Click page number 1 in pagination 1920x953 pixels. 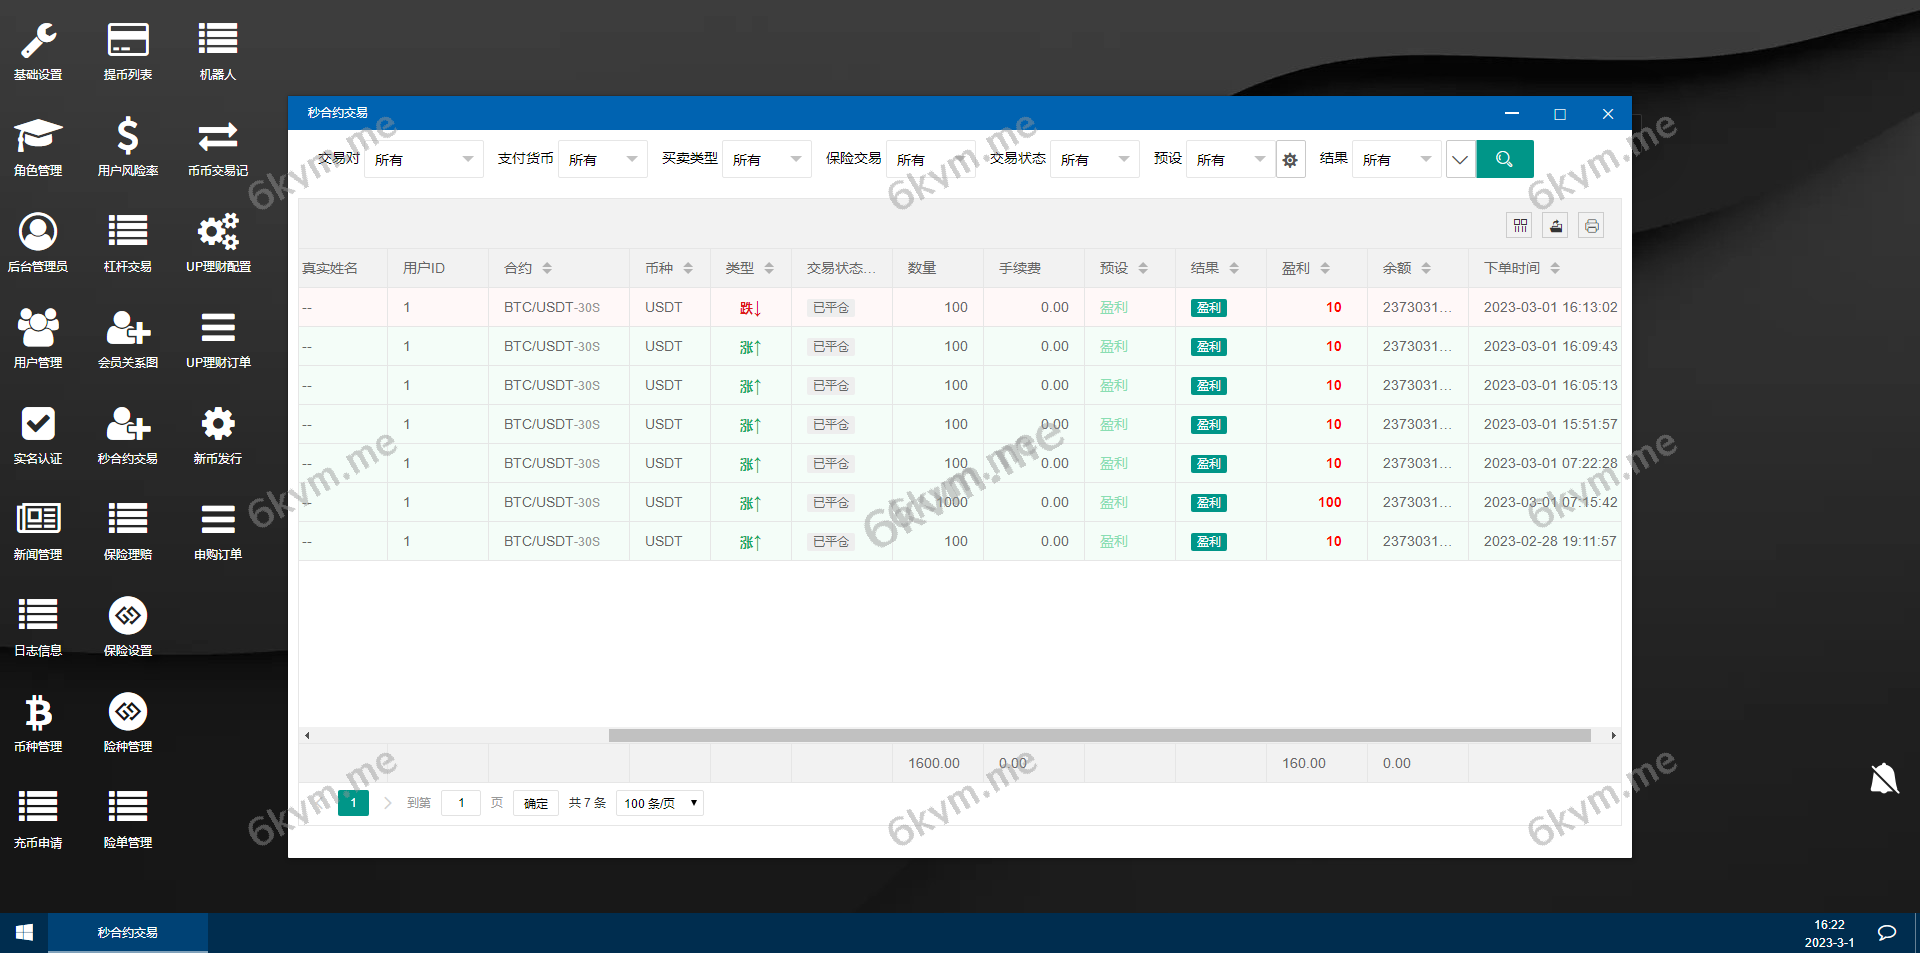[352, 802]
